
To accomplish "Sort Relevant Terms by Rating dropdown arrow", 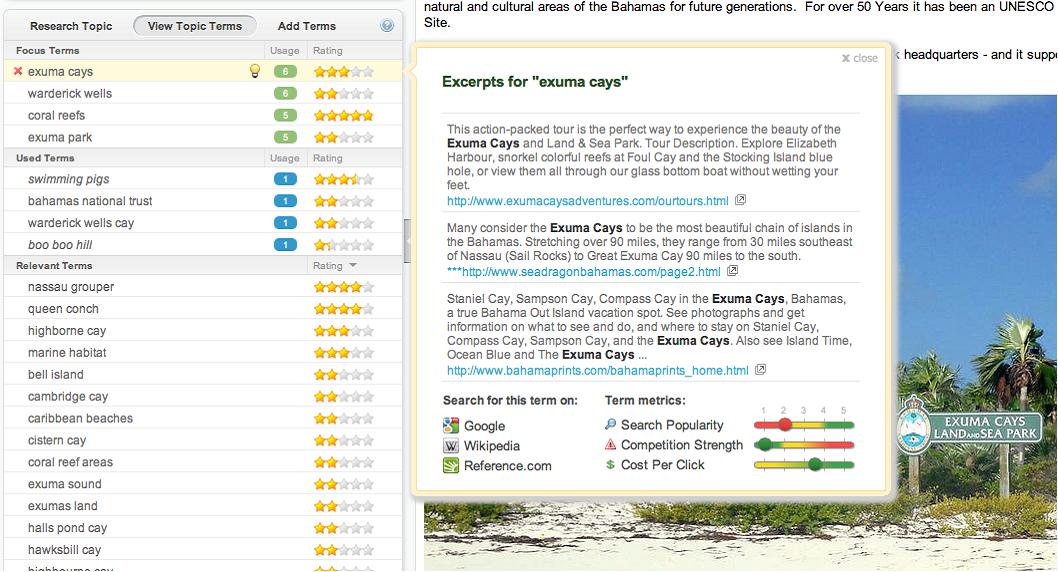I will (x=352, y=266).
